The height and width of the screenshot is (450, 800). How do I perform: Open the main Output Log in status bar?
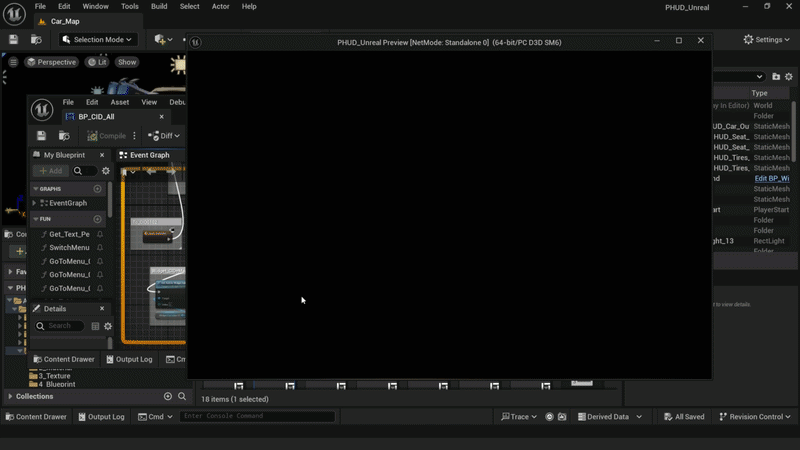click(x=102, y=417)
